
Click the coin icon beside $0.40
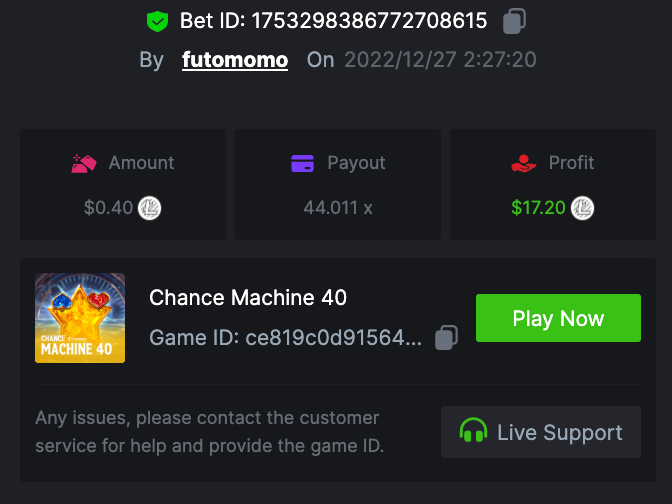(150, 208)
